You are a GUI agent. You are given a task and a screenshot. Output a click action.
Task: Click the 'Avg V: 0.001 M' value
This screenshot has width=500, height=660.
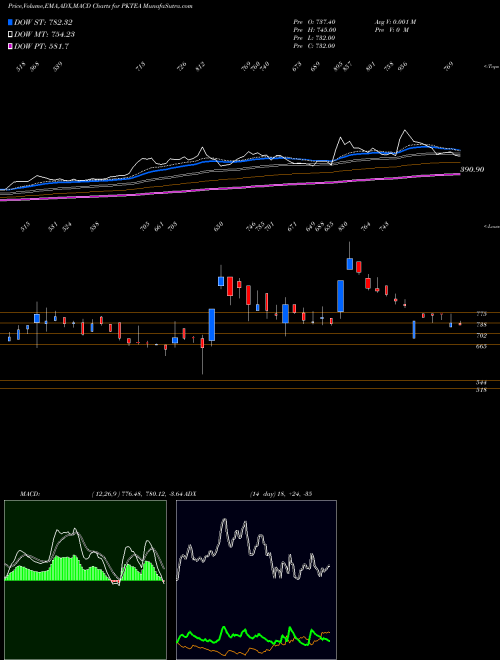tap(395, 22)
